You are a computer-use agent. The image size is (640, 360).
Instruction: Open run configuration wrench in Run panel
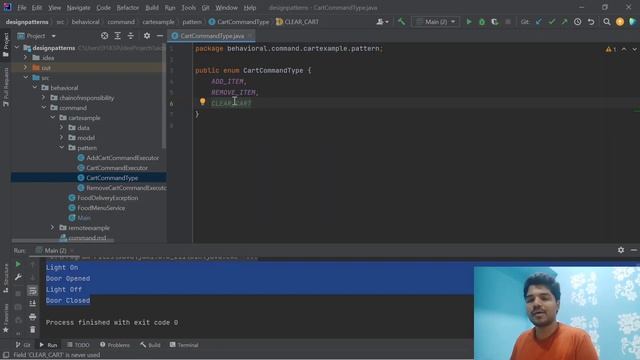18,278
